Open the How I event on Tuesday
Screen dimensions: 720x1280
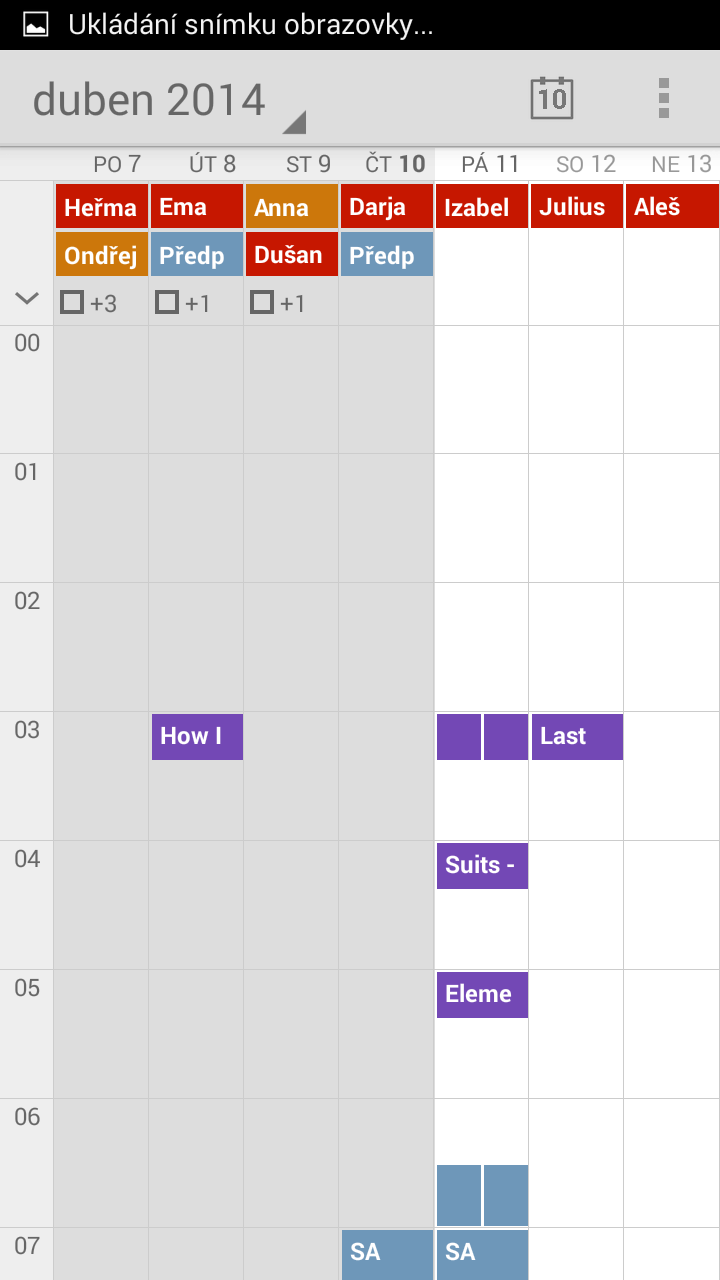pos(197,736)
